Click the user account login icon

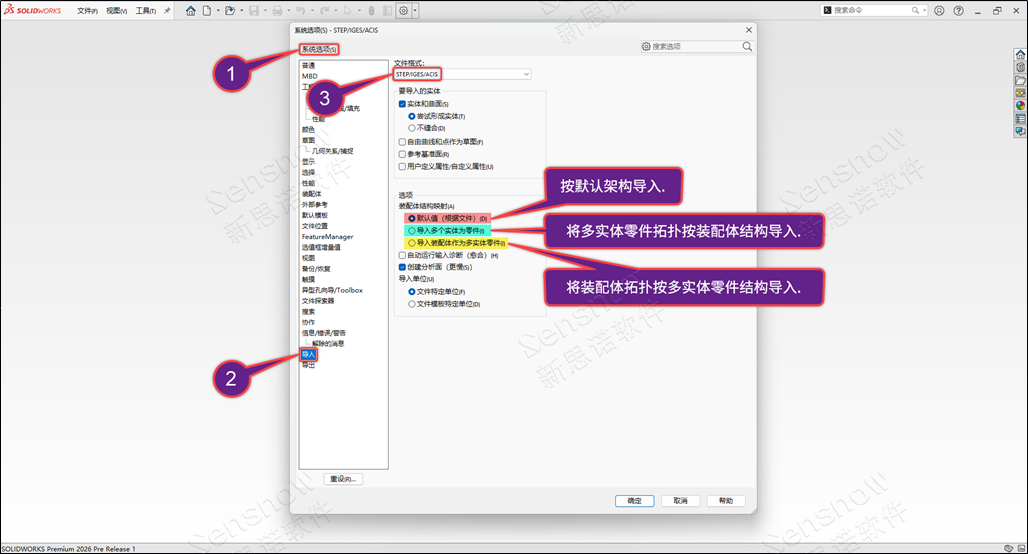point(939,10)
